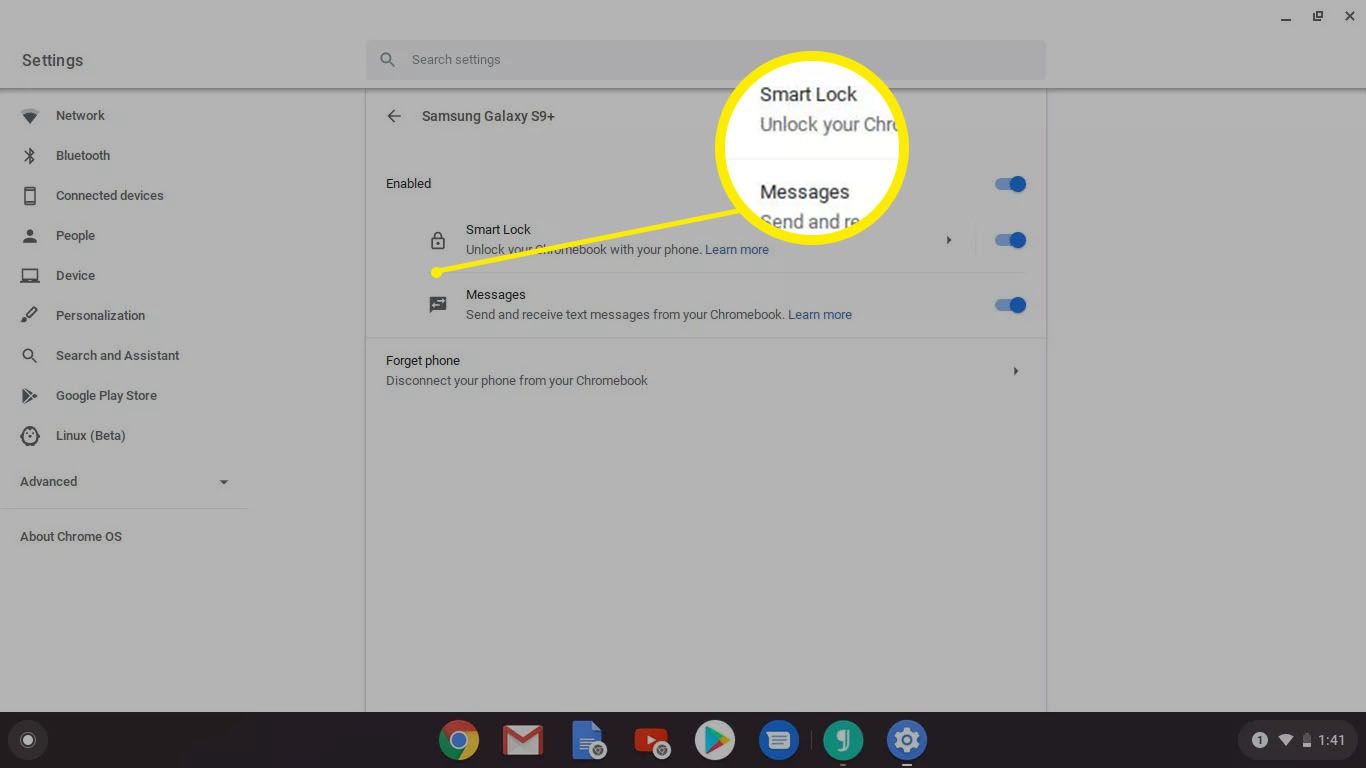1366x768 pixels.
Task: Click the Device laptop icon
Action: 30,276
